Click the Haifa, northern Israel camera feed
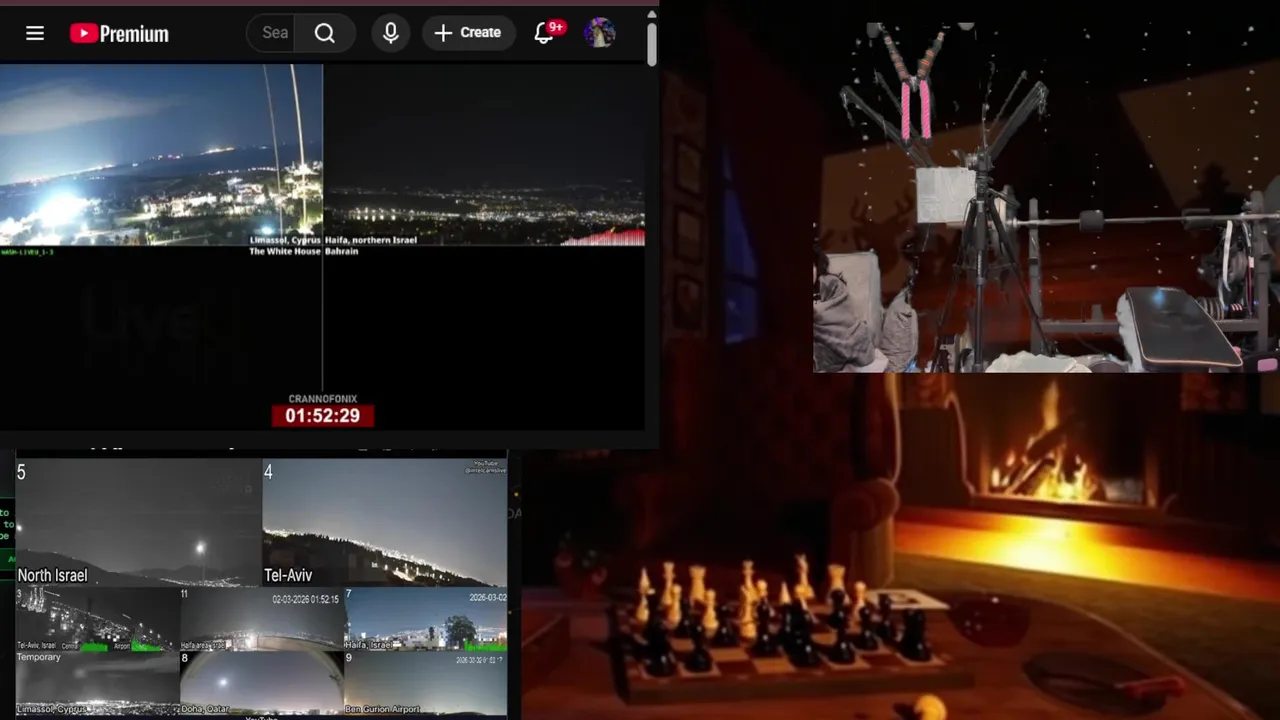The image size is (1280, 720). pyautogui.click(x=484, y=155)
